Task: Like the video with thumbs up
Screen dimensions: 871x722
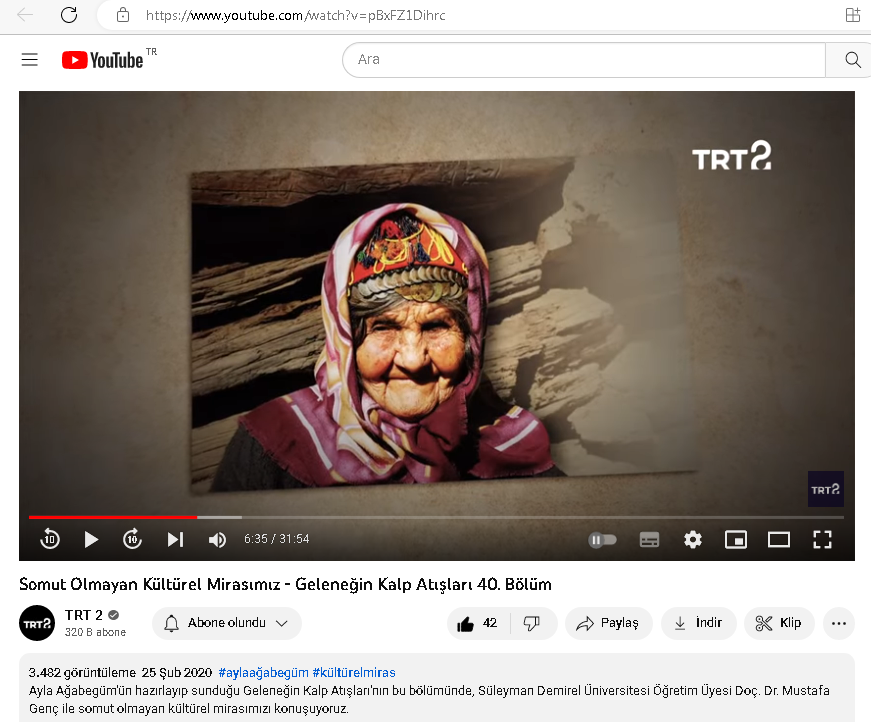Action: point(476,623)
